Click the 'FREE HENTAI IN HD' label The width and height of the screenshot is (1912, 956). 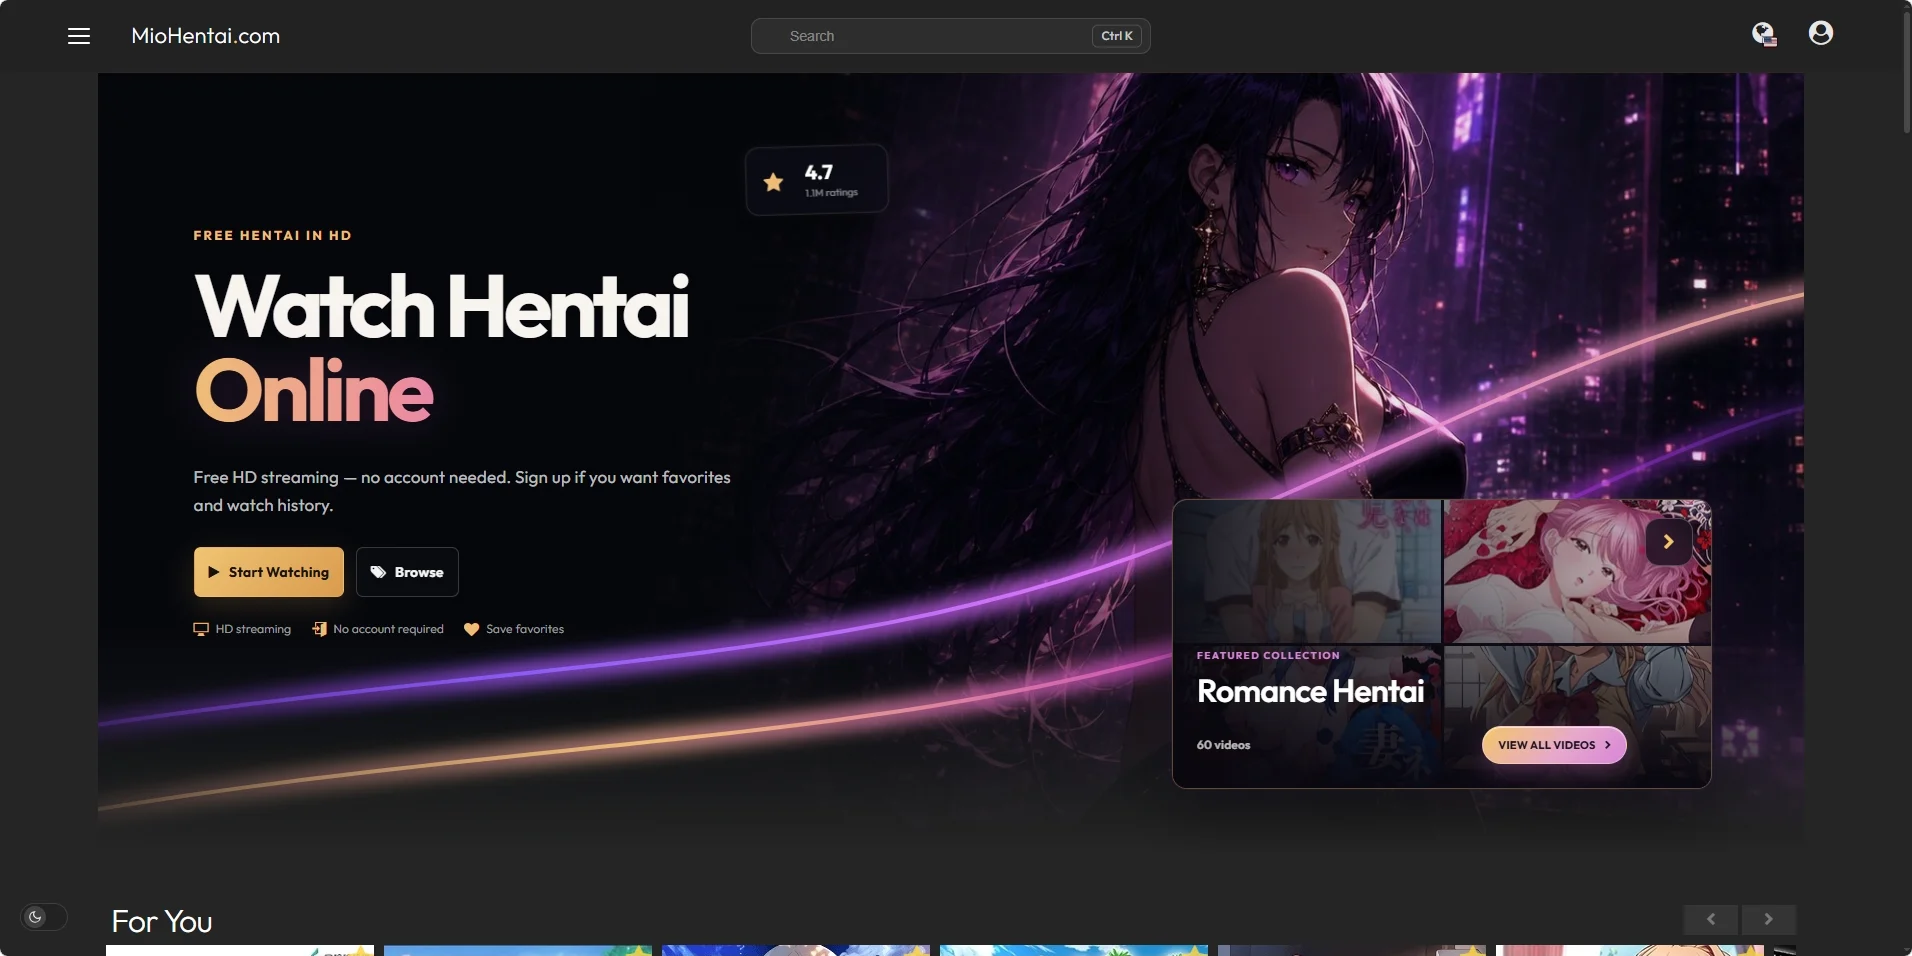point(273,236)
